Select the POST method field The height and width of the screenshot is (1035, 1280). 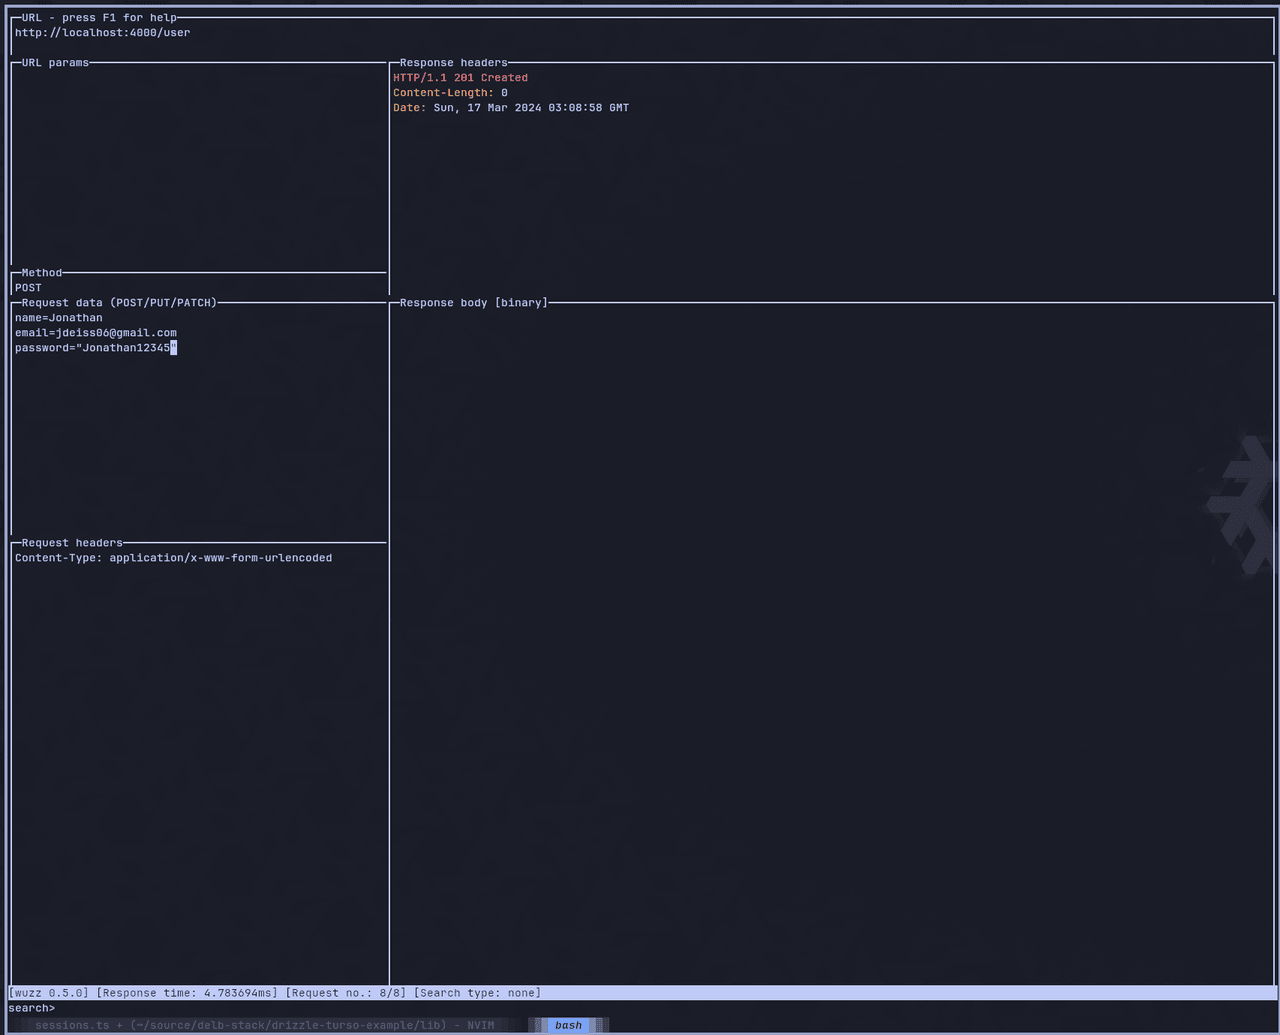(29, 288)
